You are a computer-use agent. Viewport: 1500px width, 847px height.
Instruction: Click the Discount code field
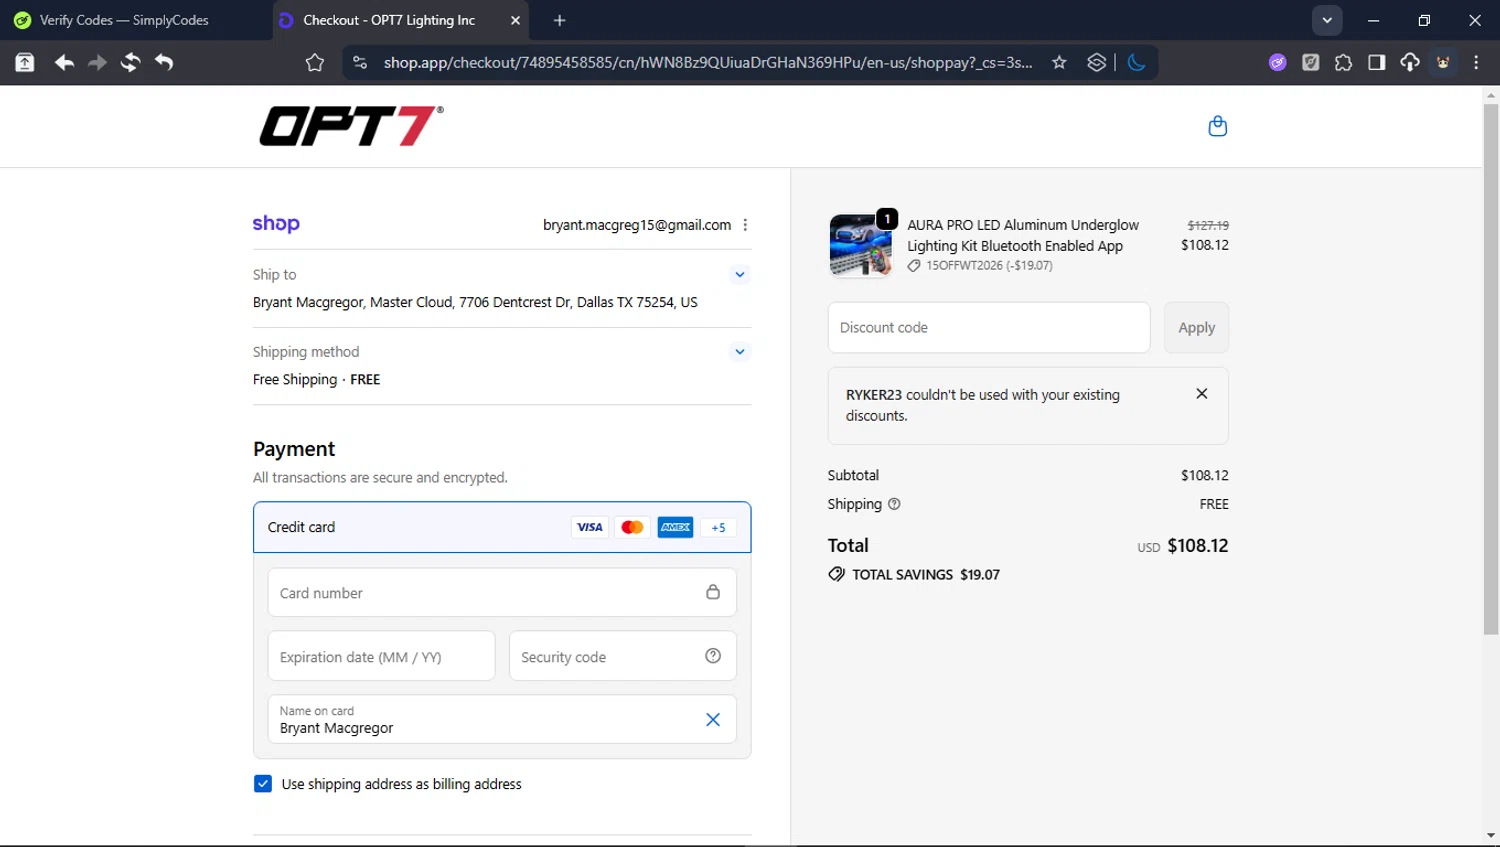pyautogui.click(x=989, y=328)
